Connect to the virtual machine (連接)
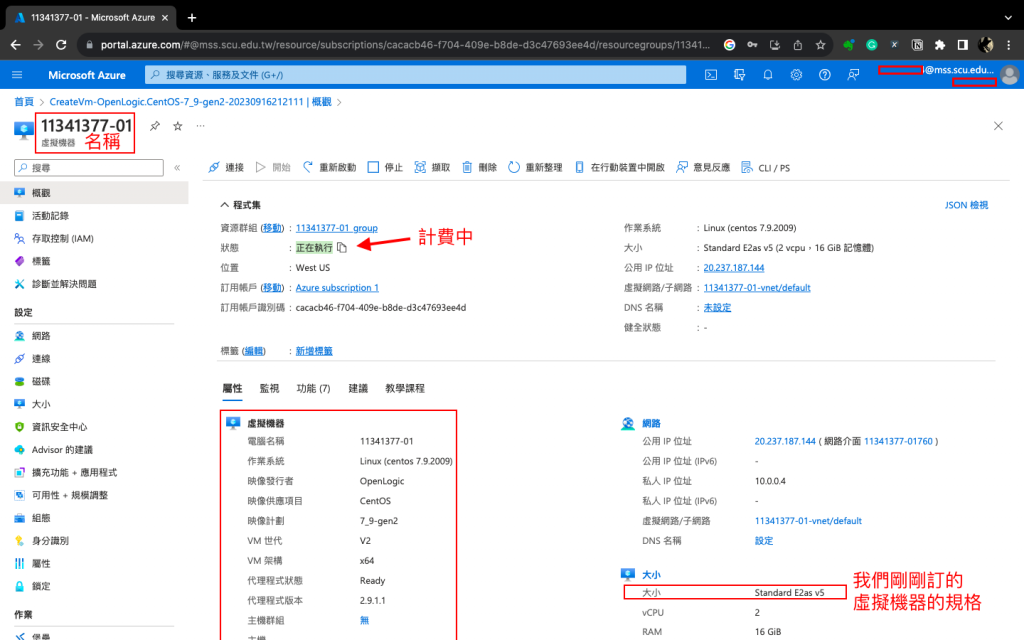This screenshot has height=640, width=1024. 226,168
